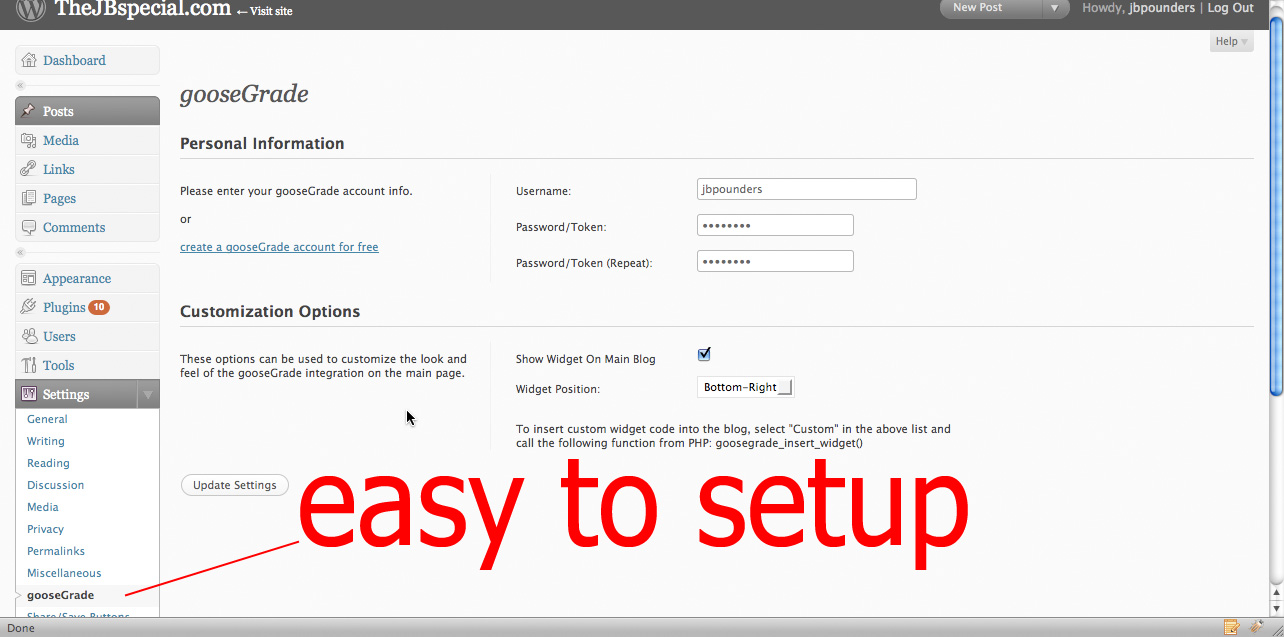The height and width of the screenshot is (637, 1284).
Task: Select Discussion under Settings
Action: (55, 485)
